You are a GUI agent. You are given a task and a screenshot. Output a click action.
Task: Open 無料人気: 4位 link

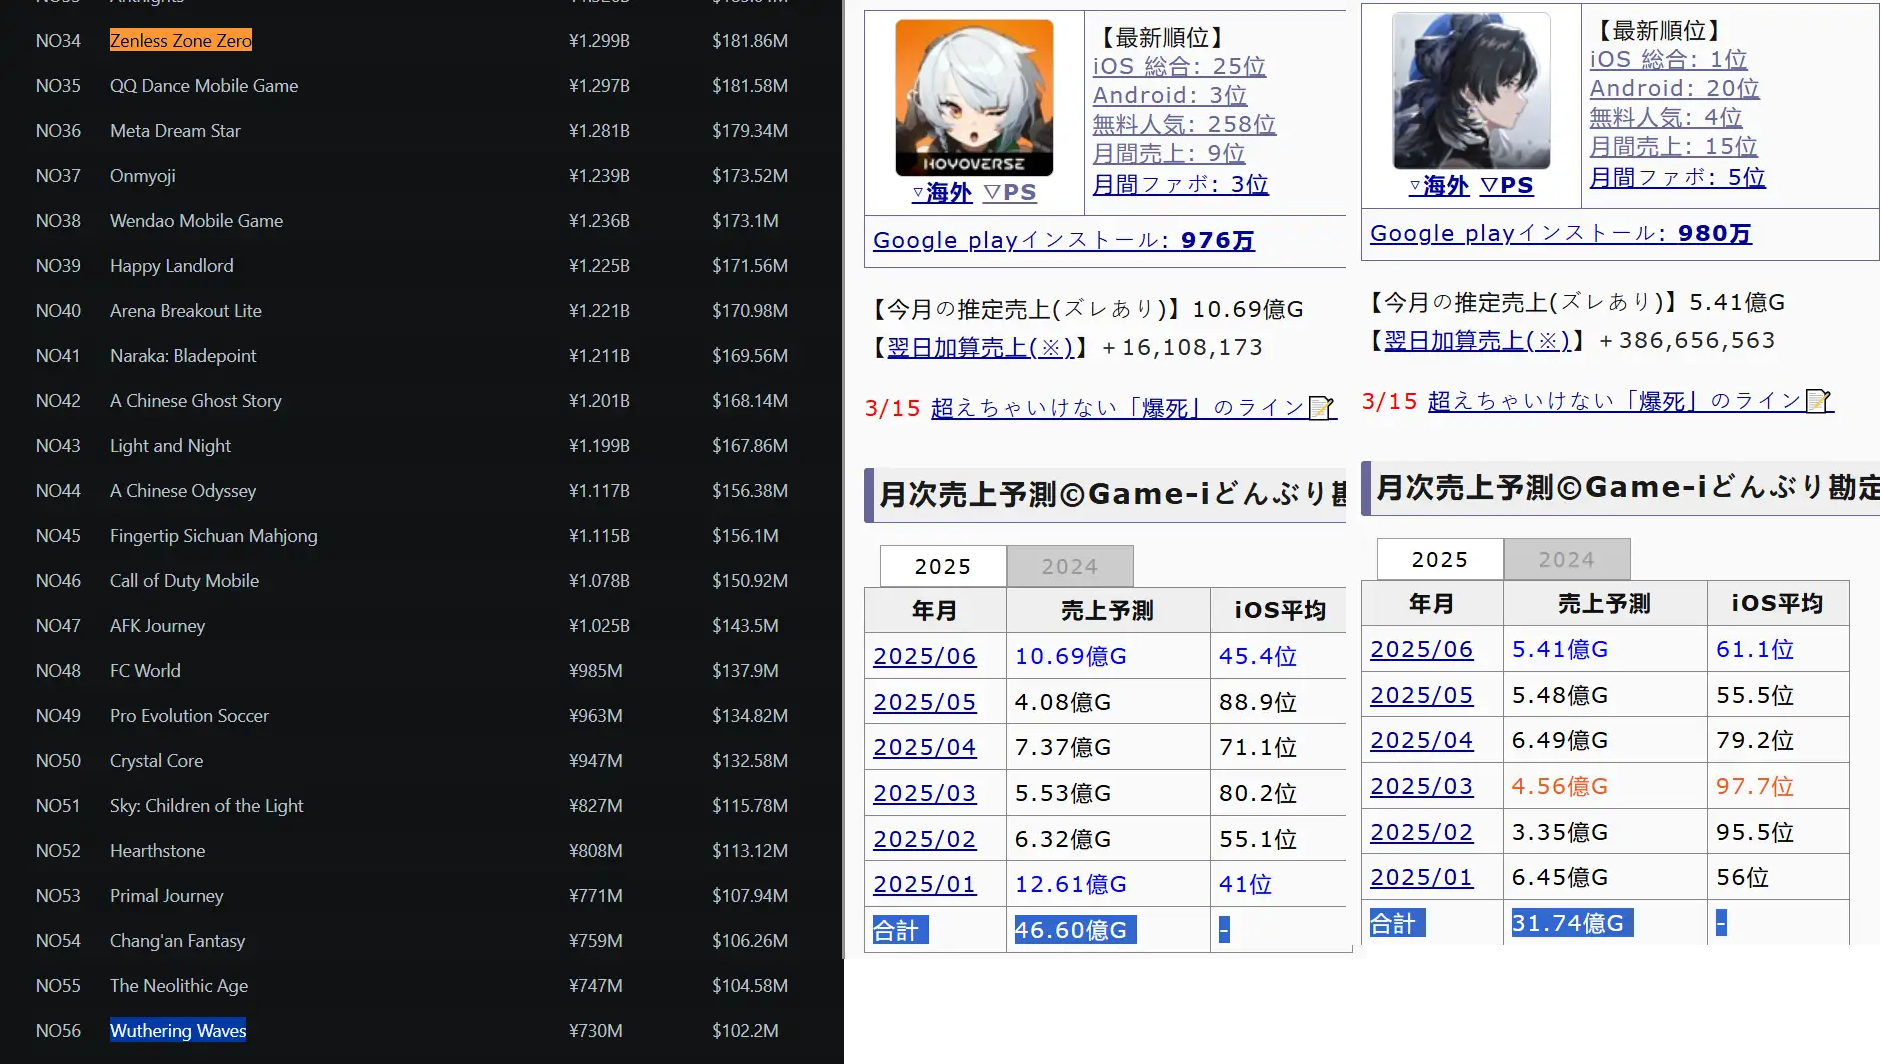click(x=1666, y=117)
